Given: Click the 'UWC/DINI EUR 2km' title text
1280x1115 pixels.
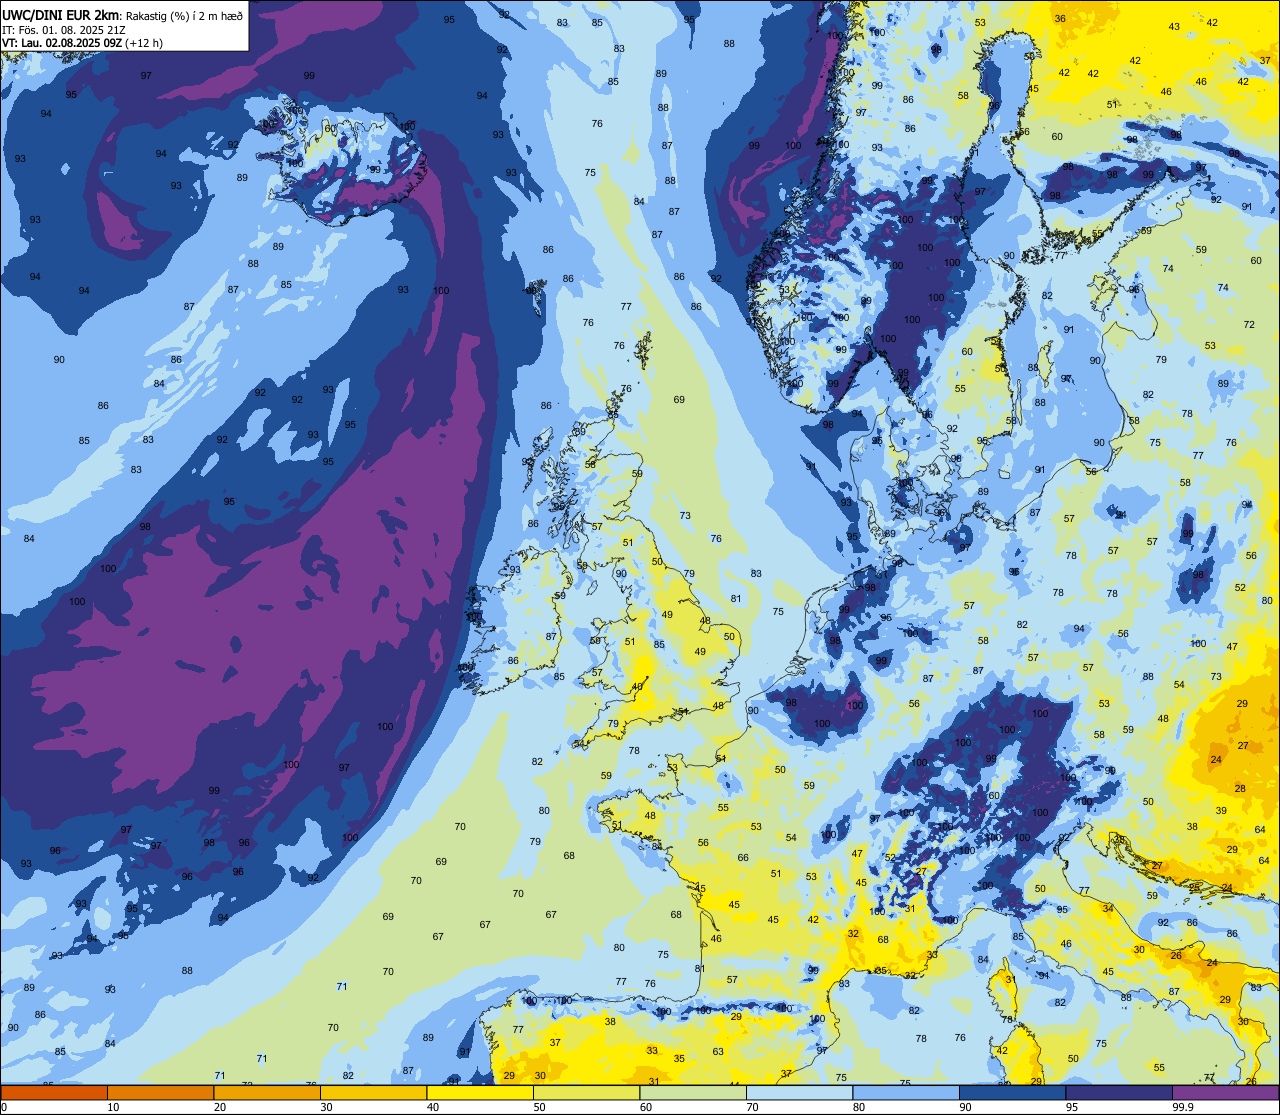Looking at the screenshot, I should click(60, 15).
